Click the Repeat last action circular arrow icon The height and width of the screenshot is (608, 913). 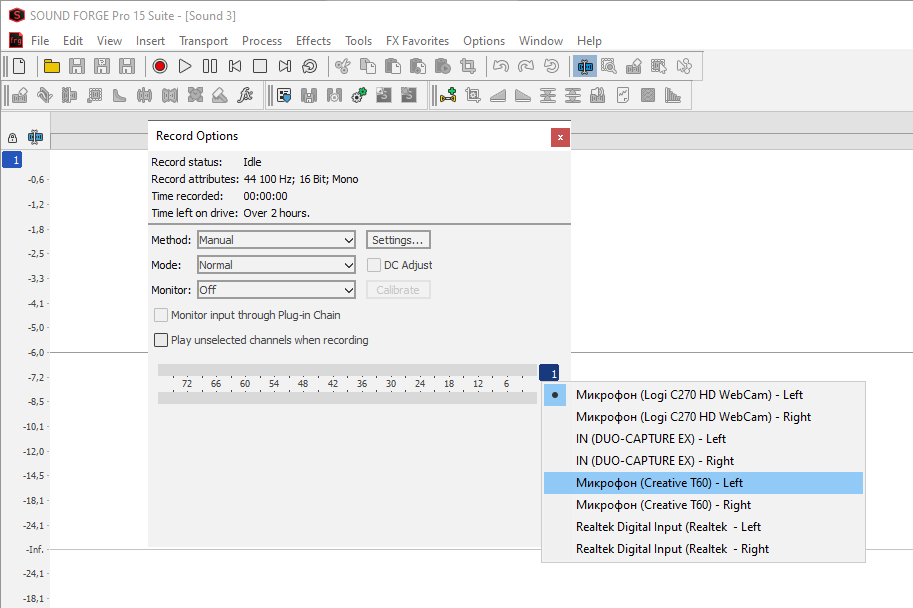tap(551, 66)
